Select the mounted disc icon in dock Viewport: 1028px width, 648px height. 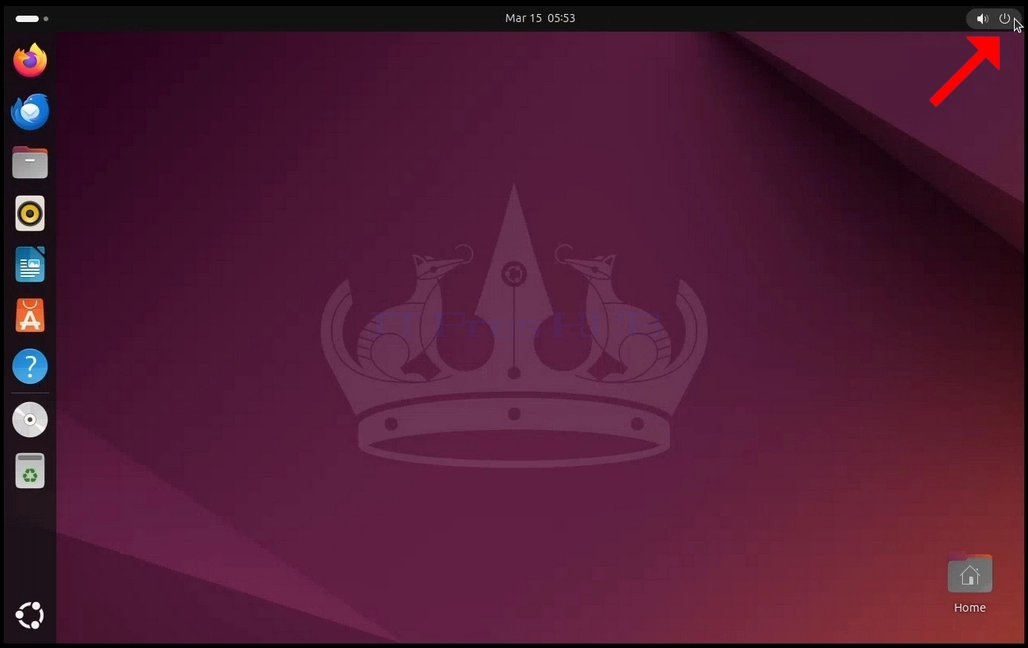[30, 420]
